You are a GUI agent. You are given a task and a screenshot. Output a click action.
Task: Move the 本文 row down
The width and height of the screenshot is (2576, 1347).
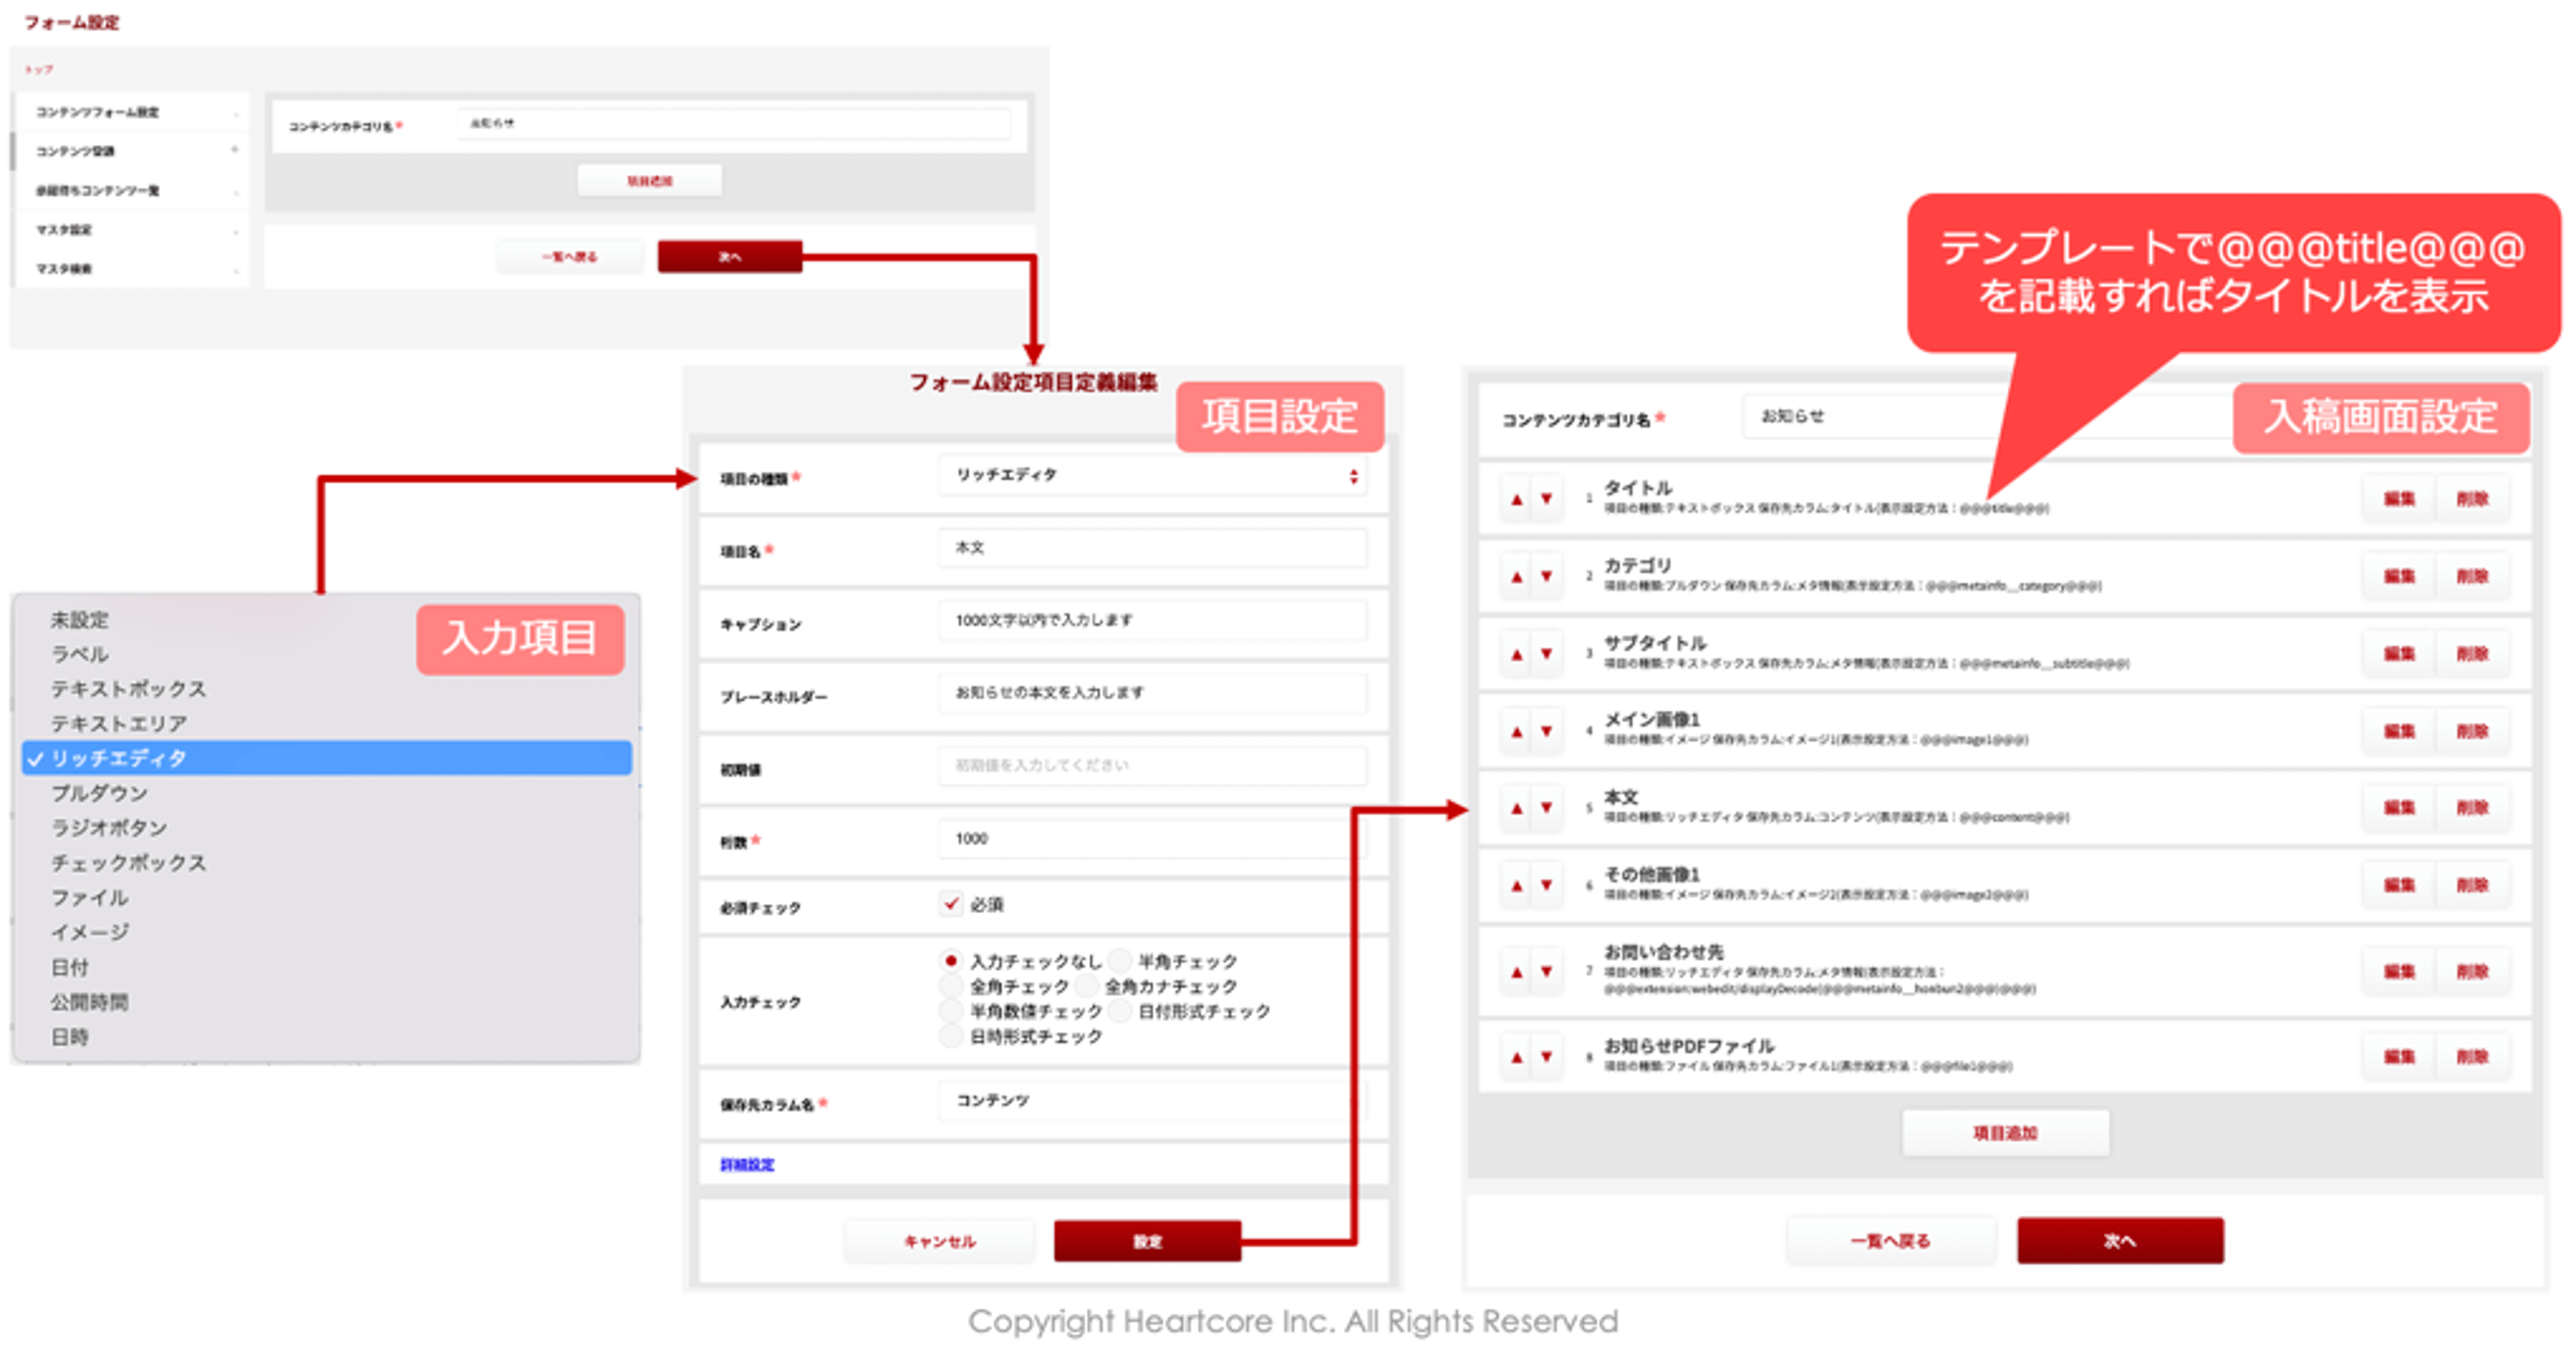[x=1547, y=808]
